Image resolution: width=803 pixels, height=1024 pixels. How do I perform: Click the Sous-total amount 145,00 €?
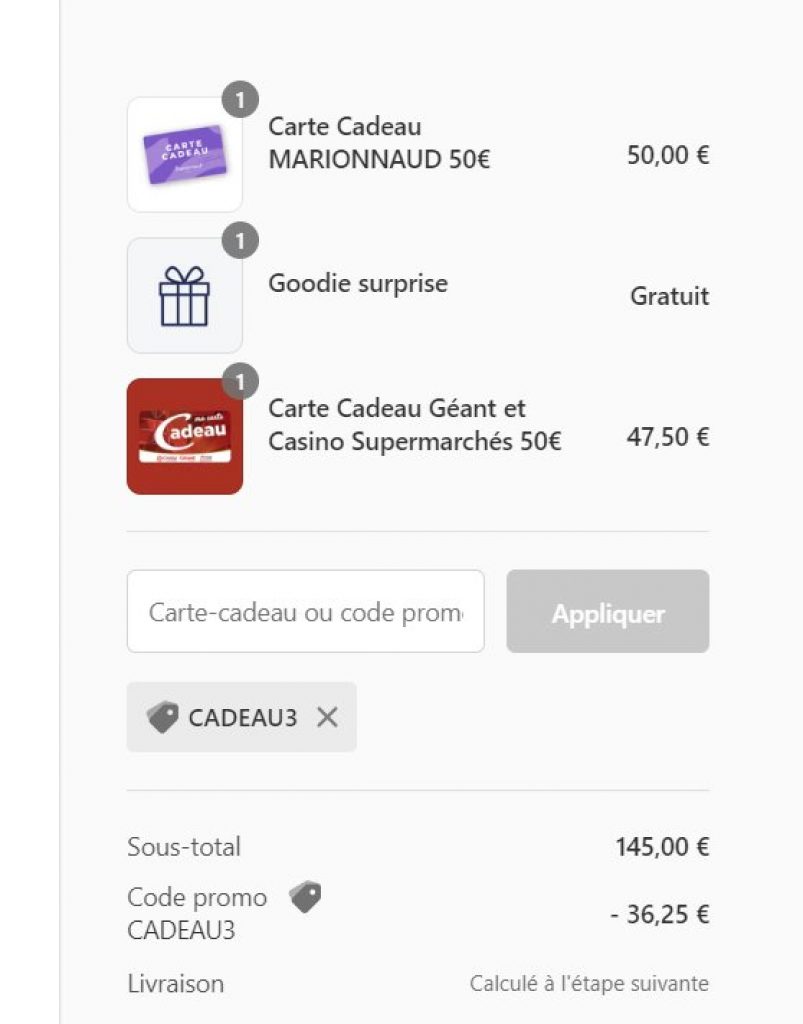point(662,847)
